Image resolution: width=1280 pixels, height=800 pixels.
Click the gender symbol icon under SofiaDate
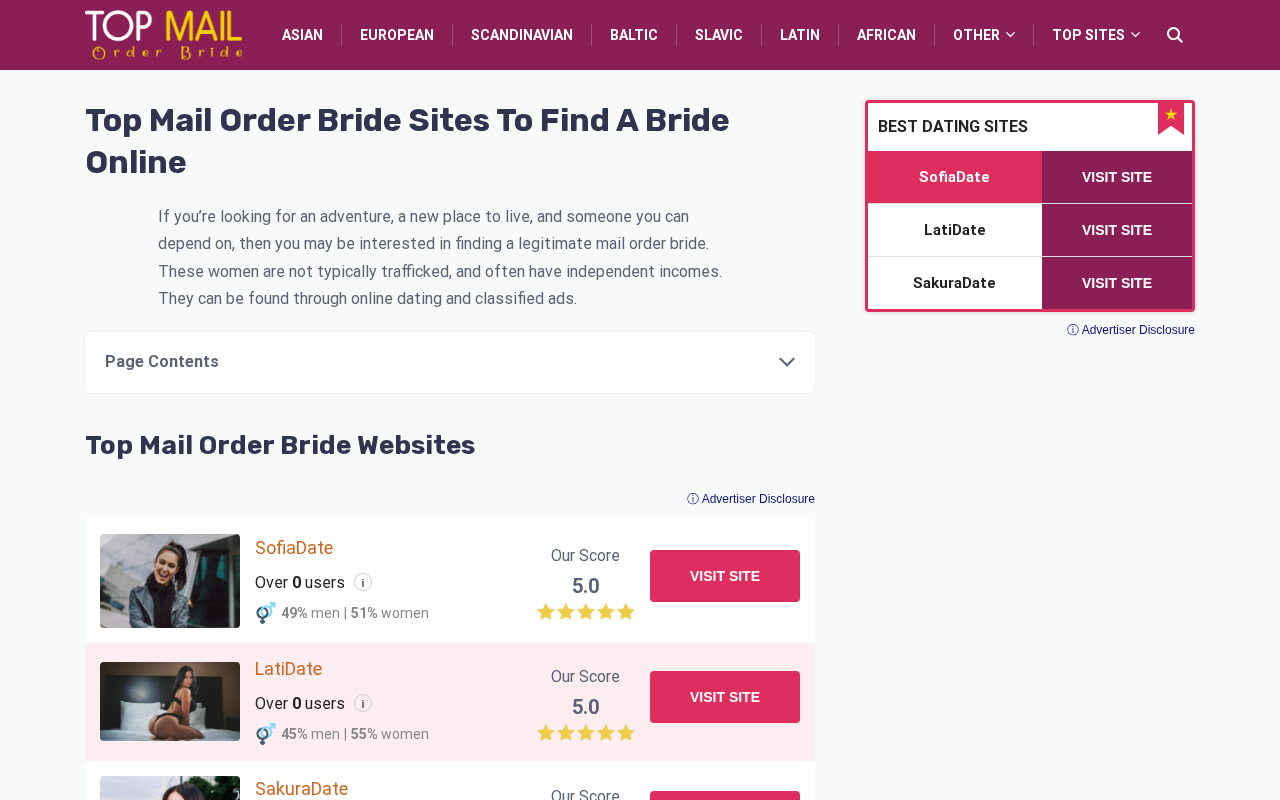pyautogui.click(x=265, y=613)
